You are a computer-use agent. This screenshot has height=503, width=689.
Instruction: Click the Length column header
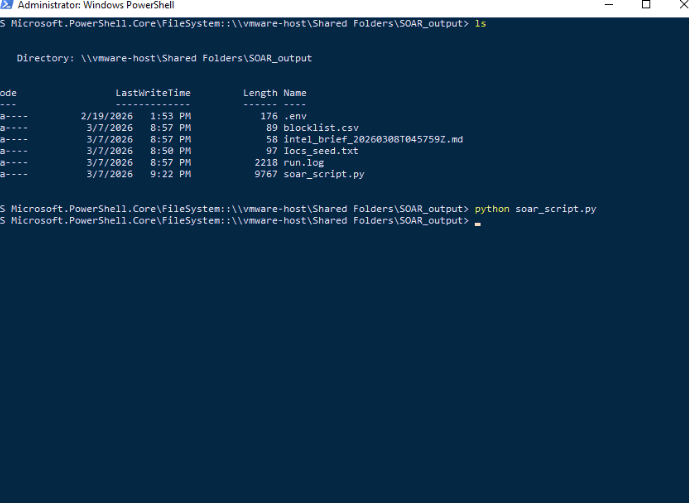(x=260, y=93)
